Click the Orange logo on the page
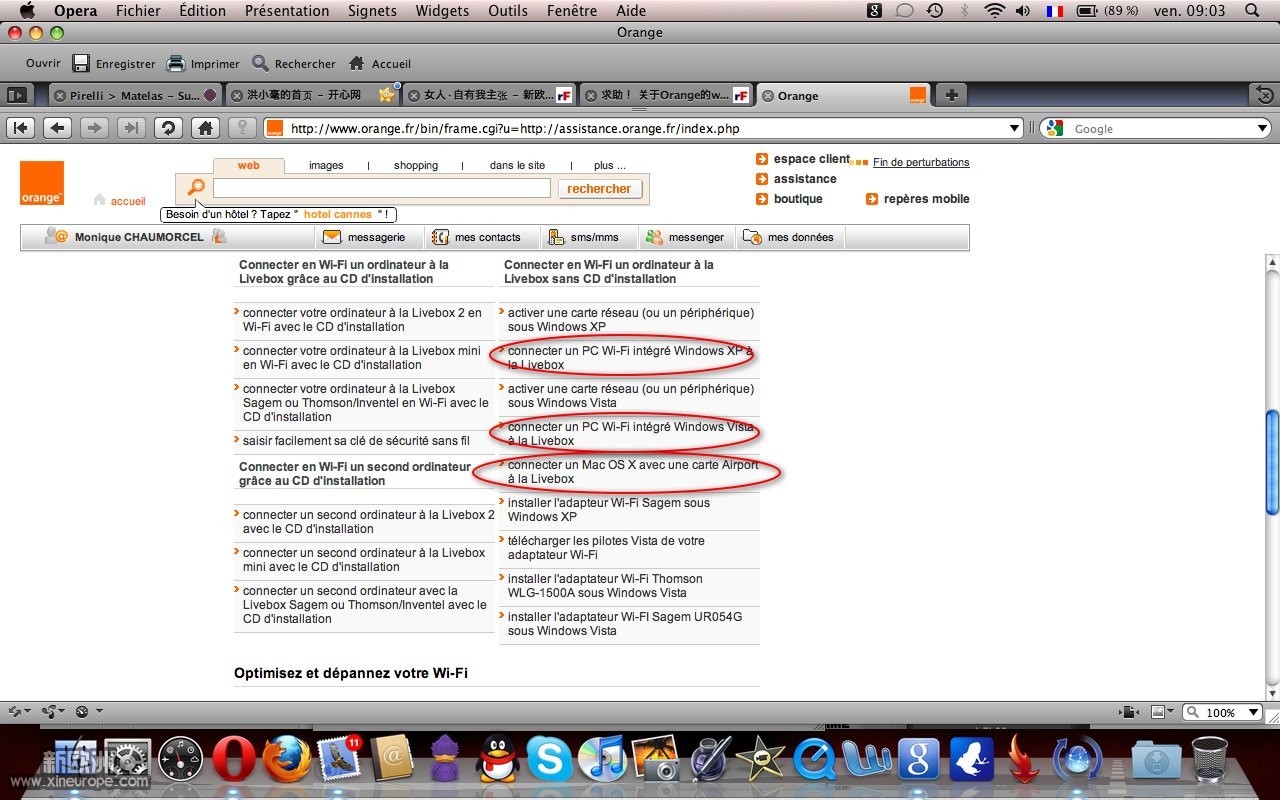 pyautogui.click(x=42, y=183)
